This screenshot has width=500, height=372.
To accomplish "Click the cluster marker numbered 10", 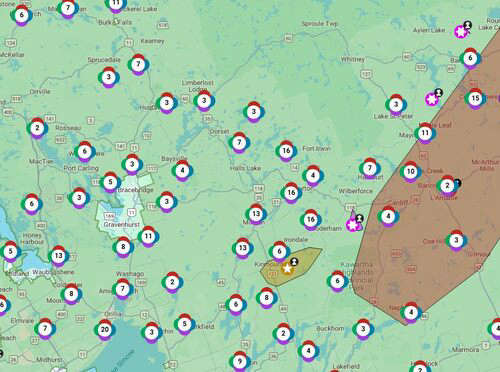I will (411, 172).
